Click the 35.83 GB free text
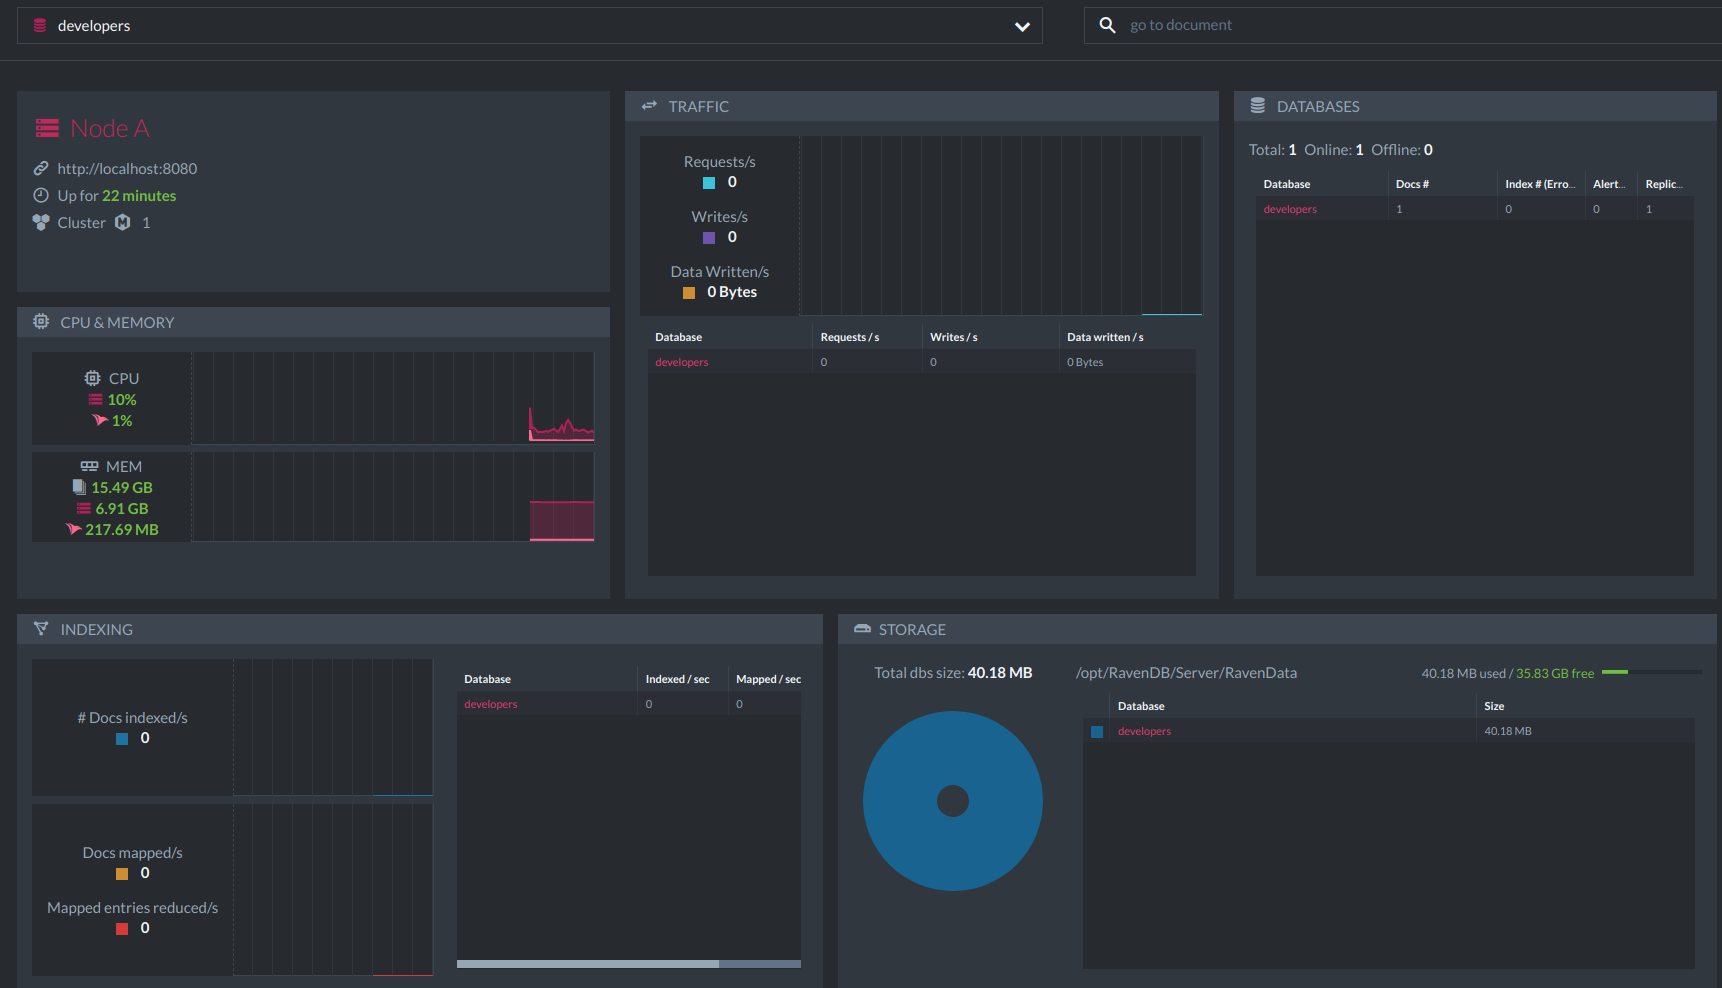 1555,674
